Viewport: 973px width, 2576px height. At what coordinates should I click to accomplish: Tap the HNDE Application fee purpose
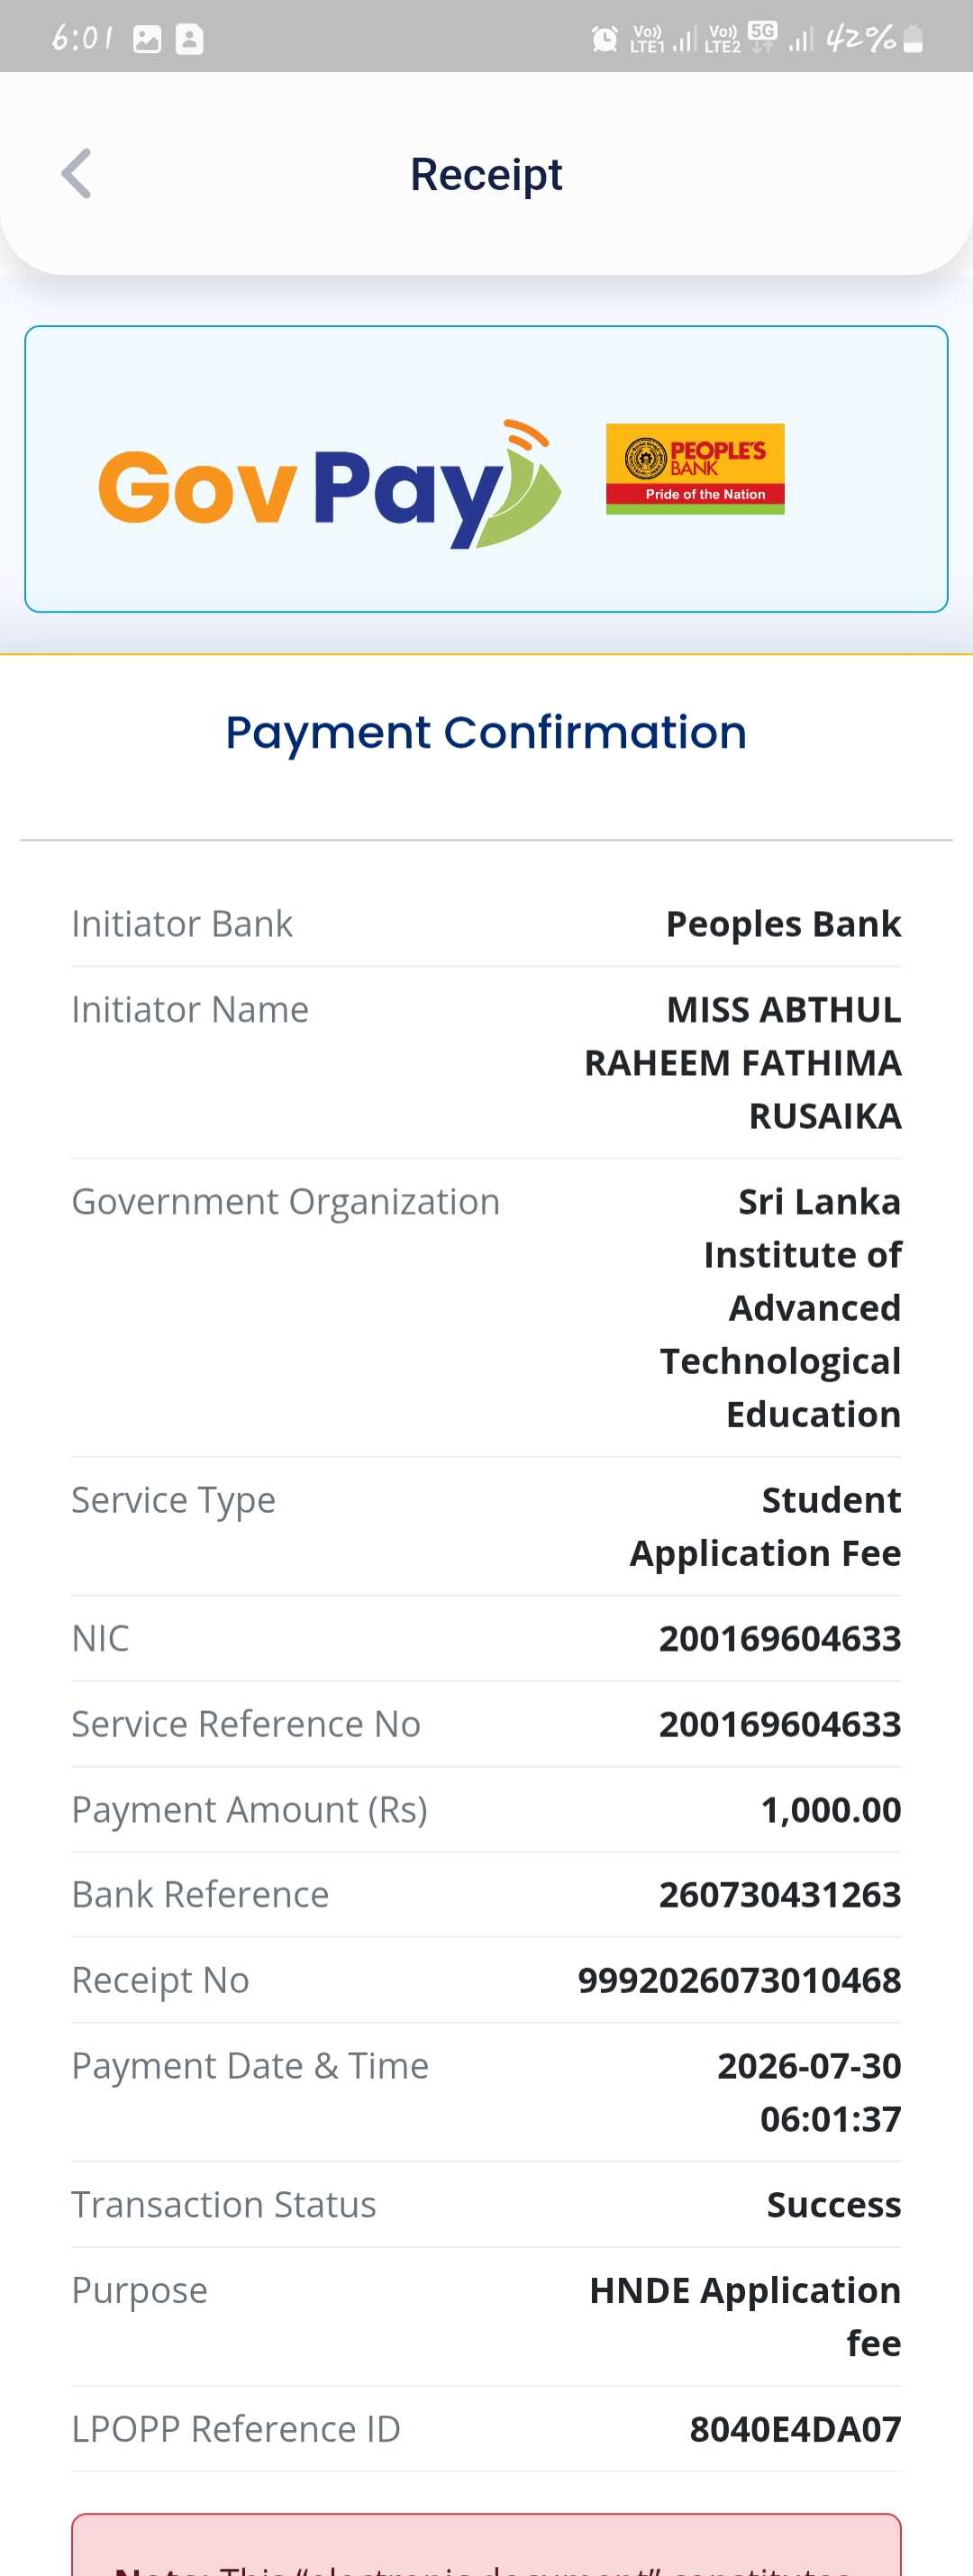tap(745, 2317)
